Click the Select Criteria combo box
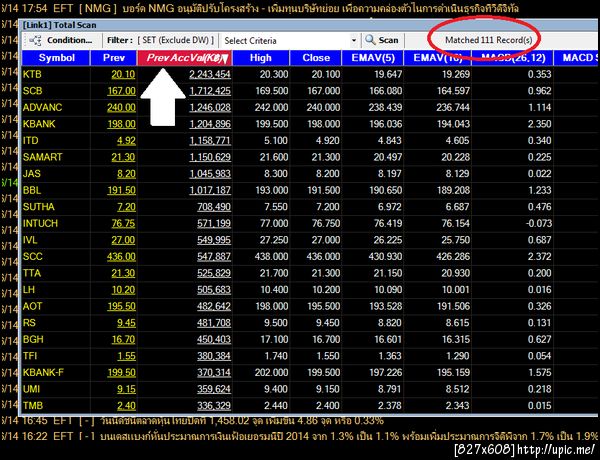600x460 pixels. [x=290, y=40]
